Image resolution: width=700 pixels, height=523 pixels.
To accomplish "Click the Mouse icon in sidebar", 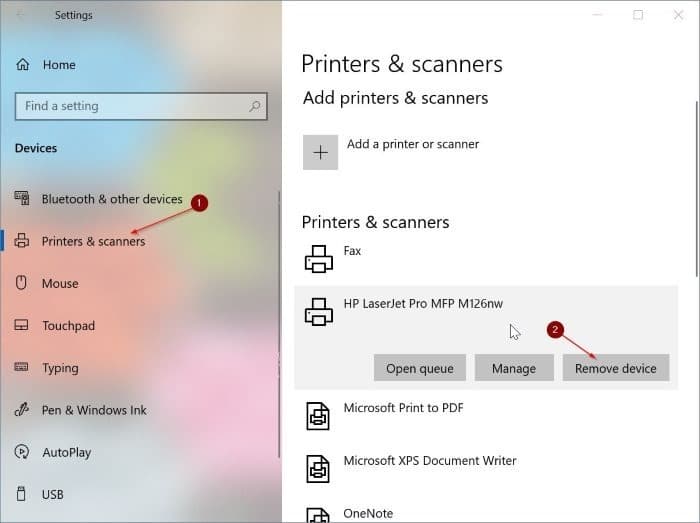I will pyautogui.click(x=21, y=282).
